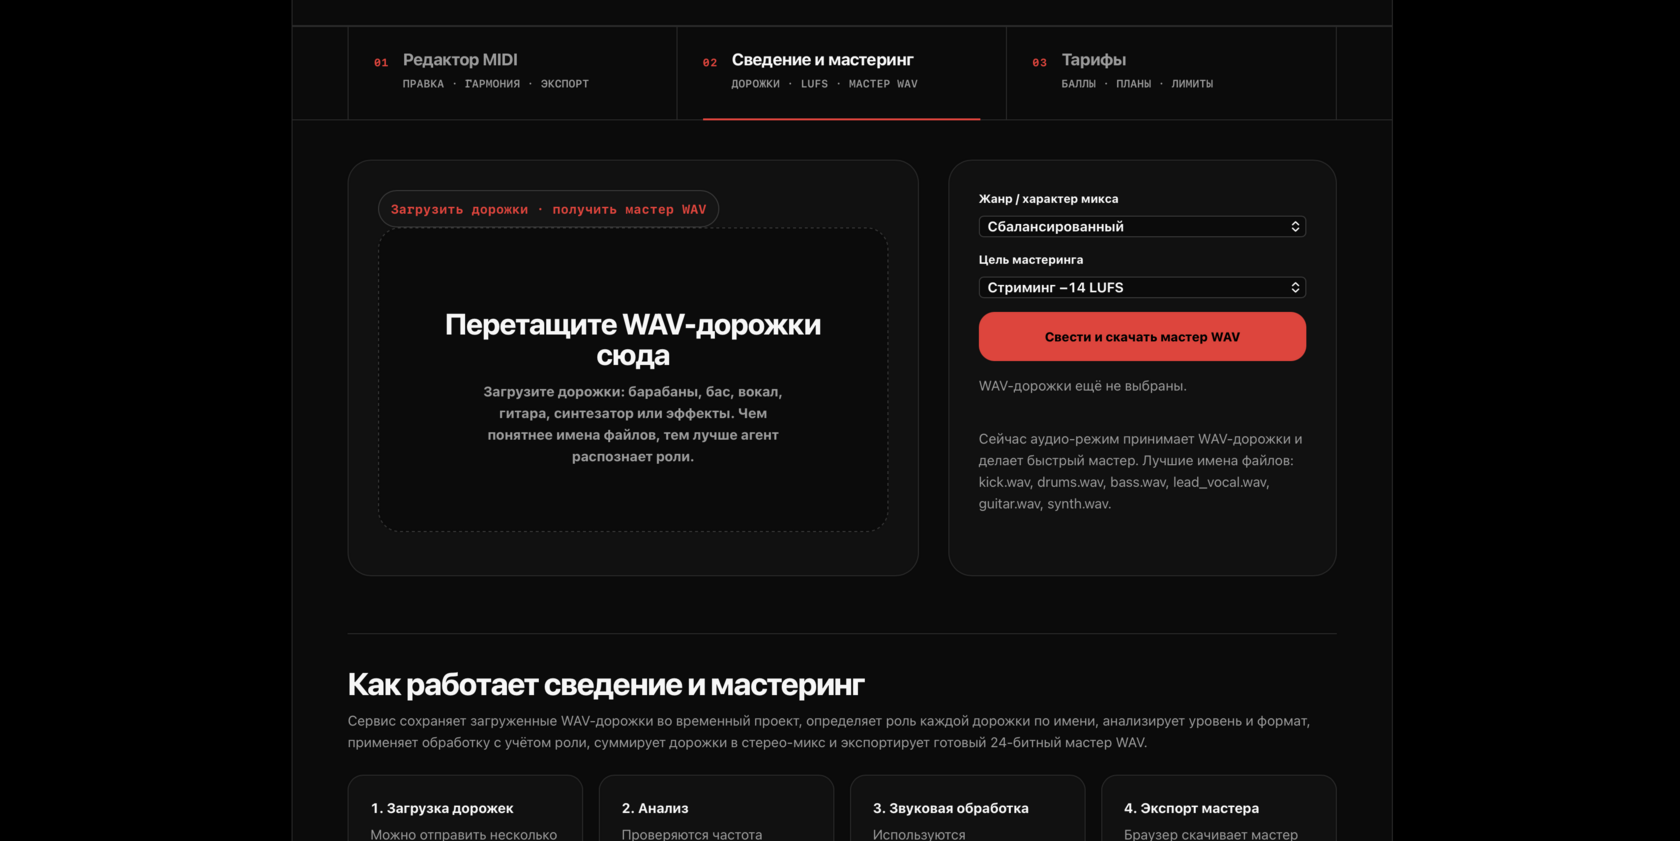Expand the Цель мастеринга dropdown
The height and width of the screenshot is (841, 1680).
pyautogui.click(x=1142, y=288)
